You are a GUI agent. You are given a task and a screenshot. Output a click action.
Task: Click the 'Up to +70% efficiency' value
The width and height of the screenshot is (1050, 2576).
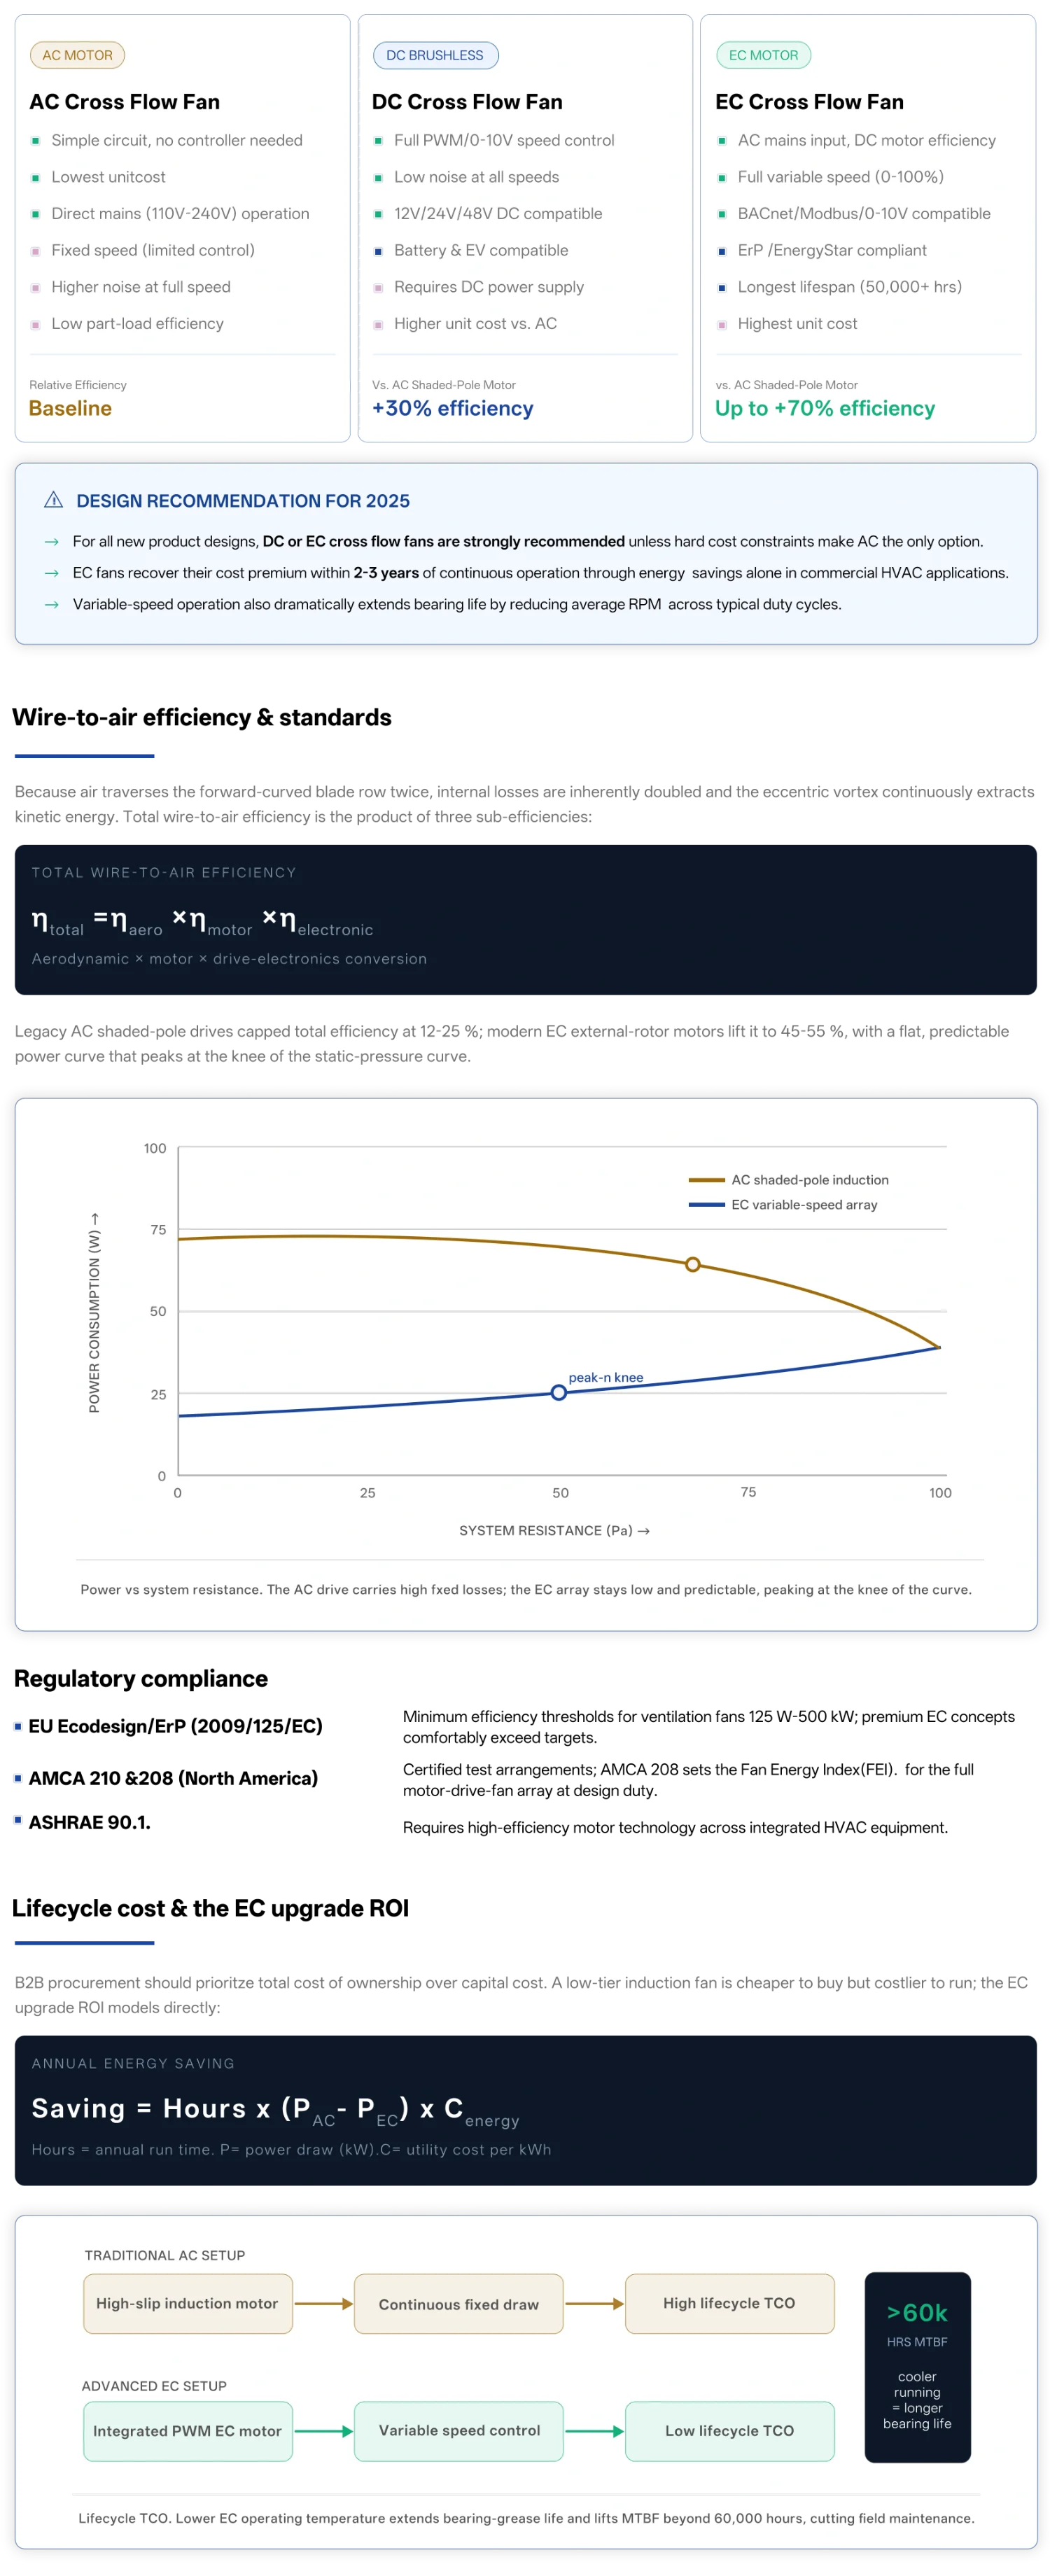coord(825,408)
